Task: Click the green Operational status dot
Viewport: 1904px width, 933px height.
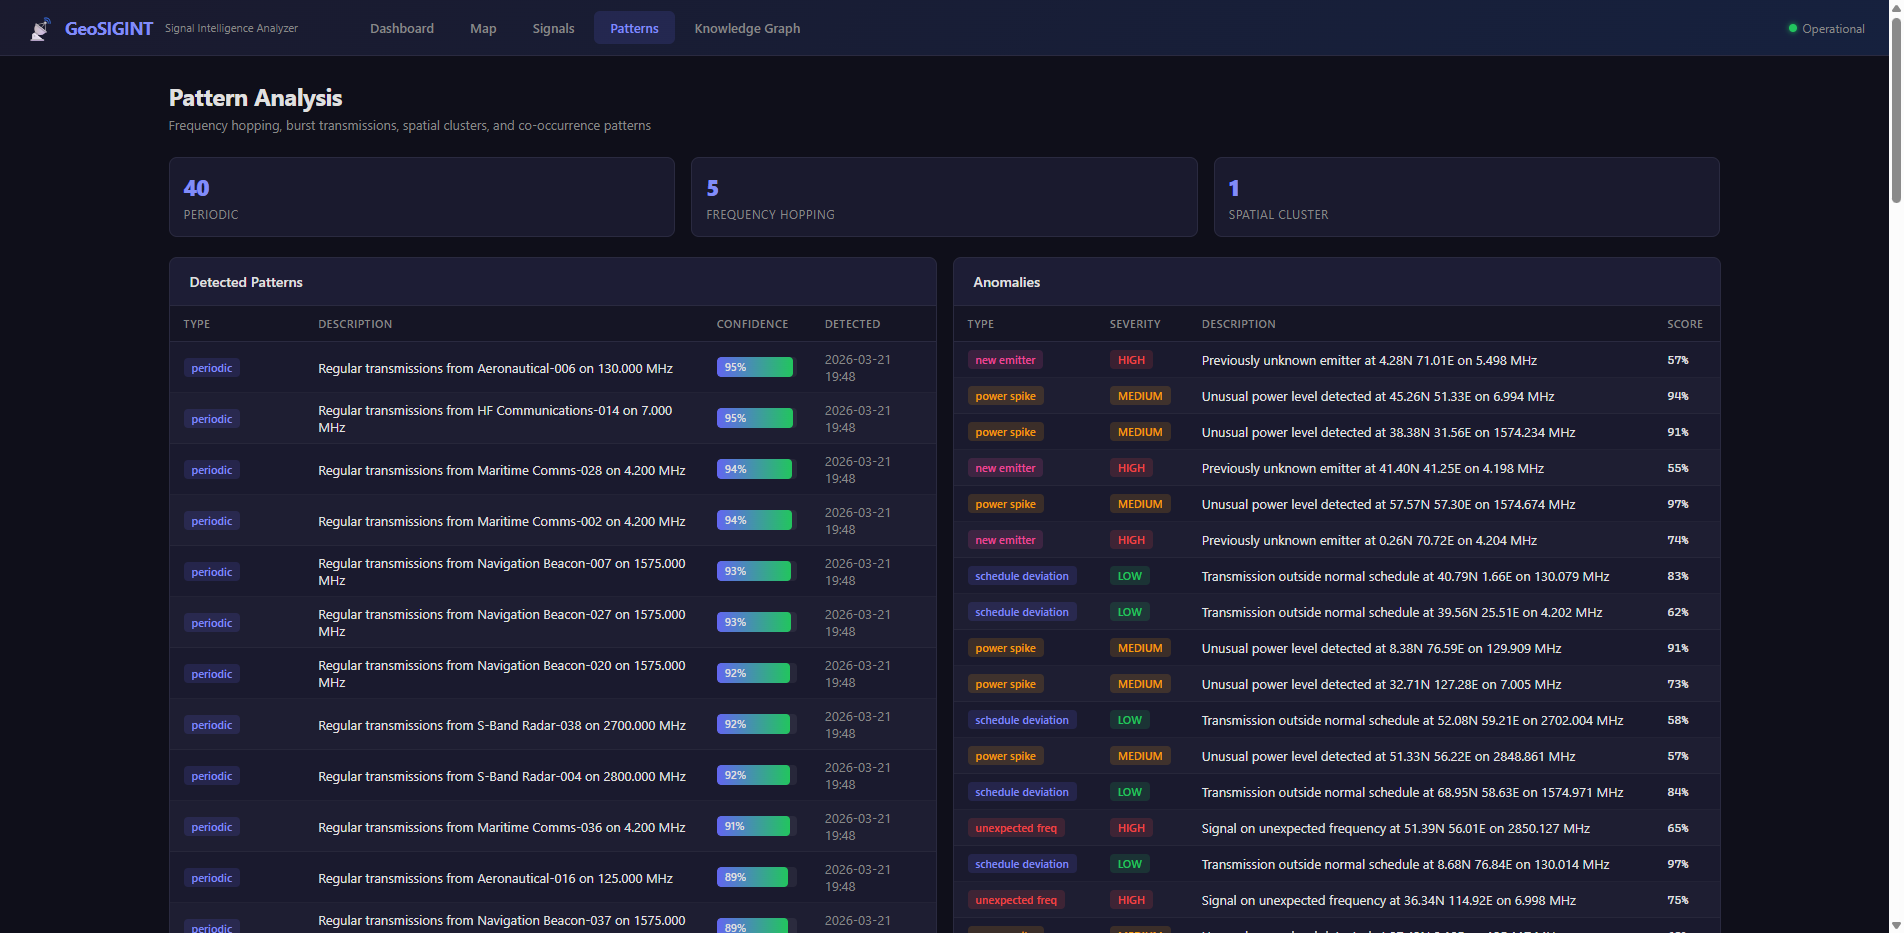Action: 1792,29
